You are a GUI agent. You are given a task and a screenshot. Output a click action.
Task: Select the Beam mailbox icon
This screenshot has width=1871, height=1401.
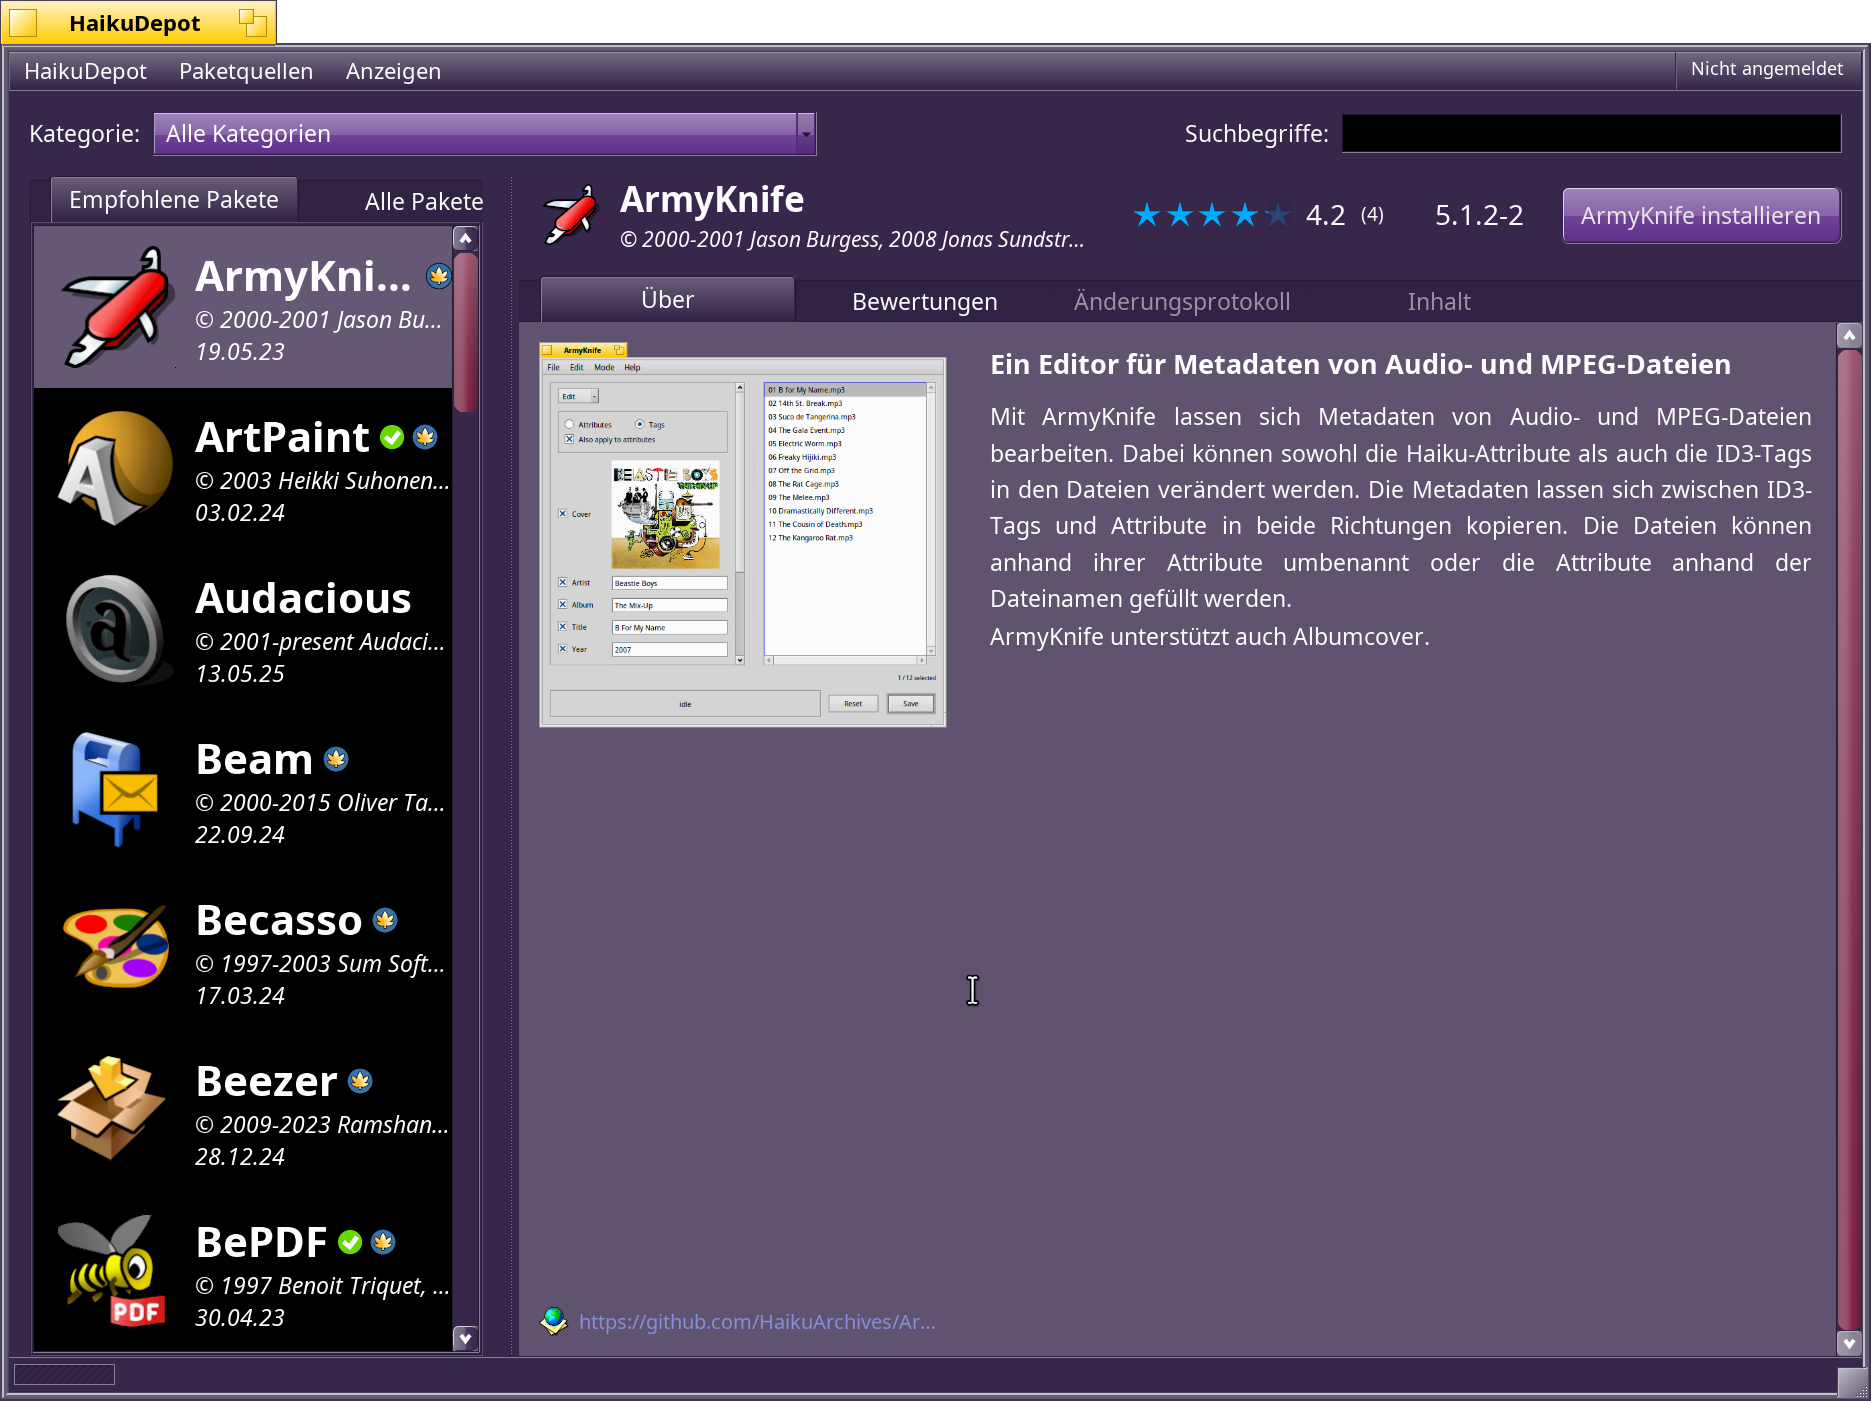pyautogui.click(x=115, y=790)
